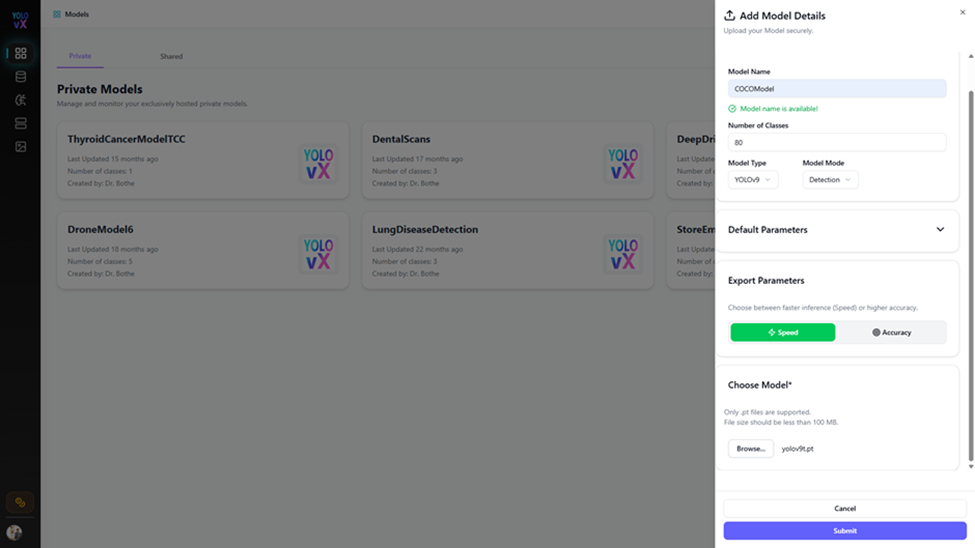The height and width of the screenshot is (548, 975).
Task: Expand the Default Parameters section
Action: [837, 230]
